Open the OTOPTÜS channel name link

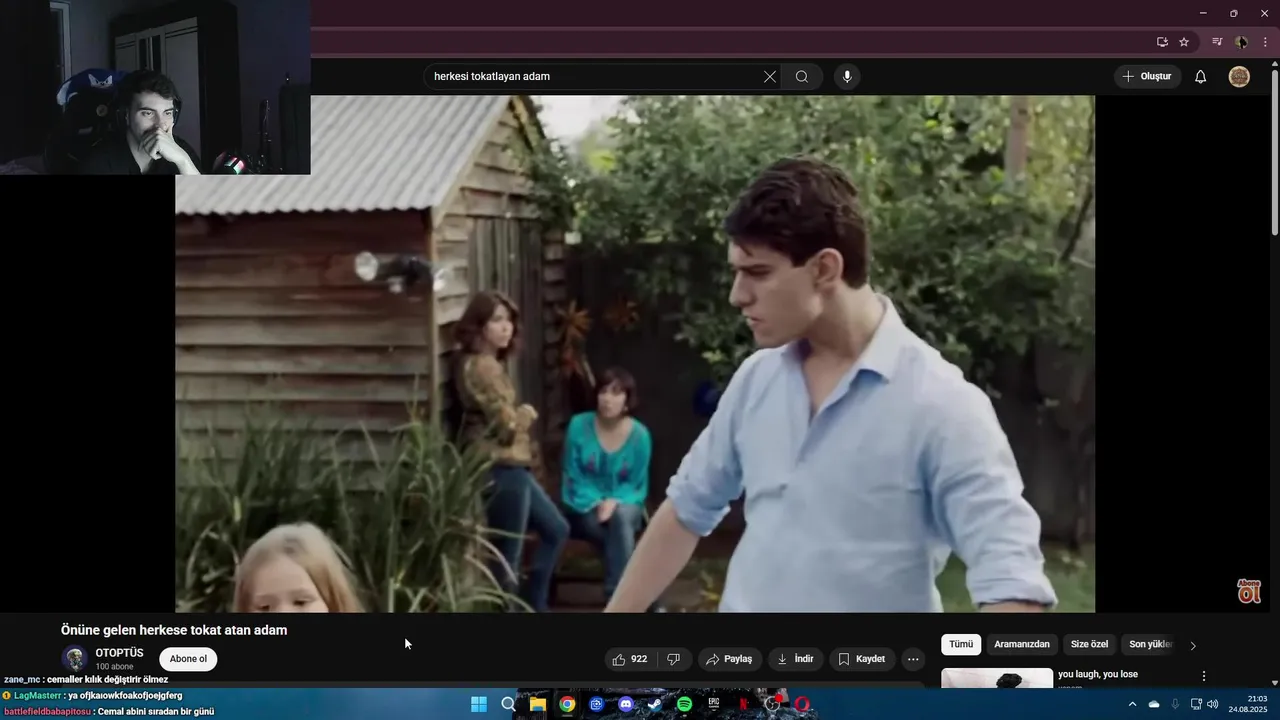(x=119, y=653)
